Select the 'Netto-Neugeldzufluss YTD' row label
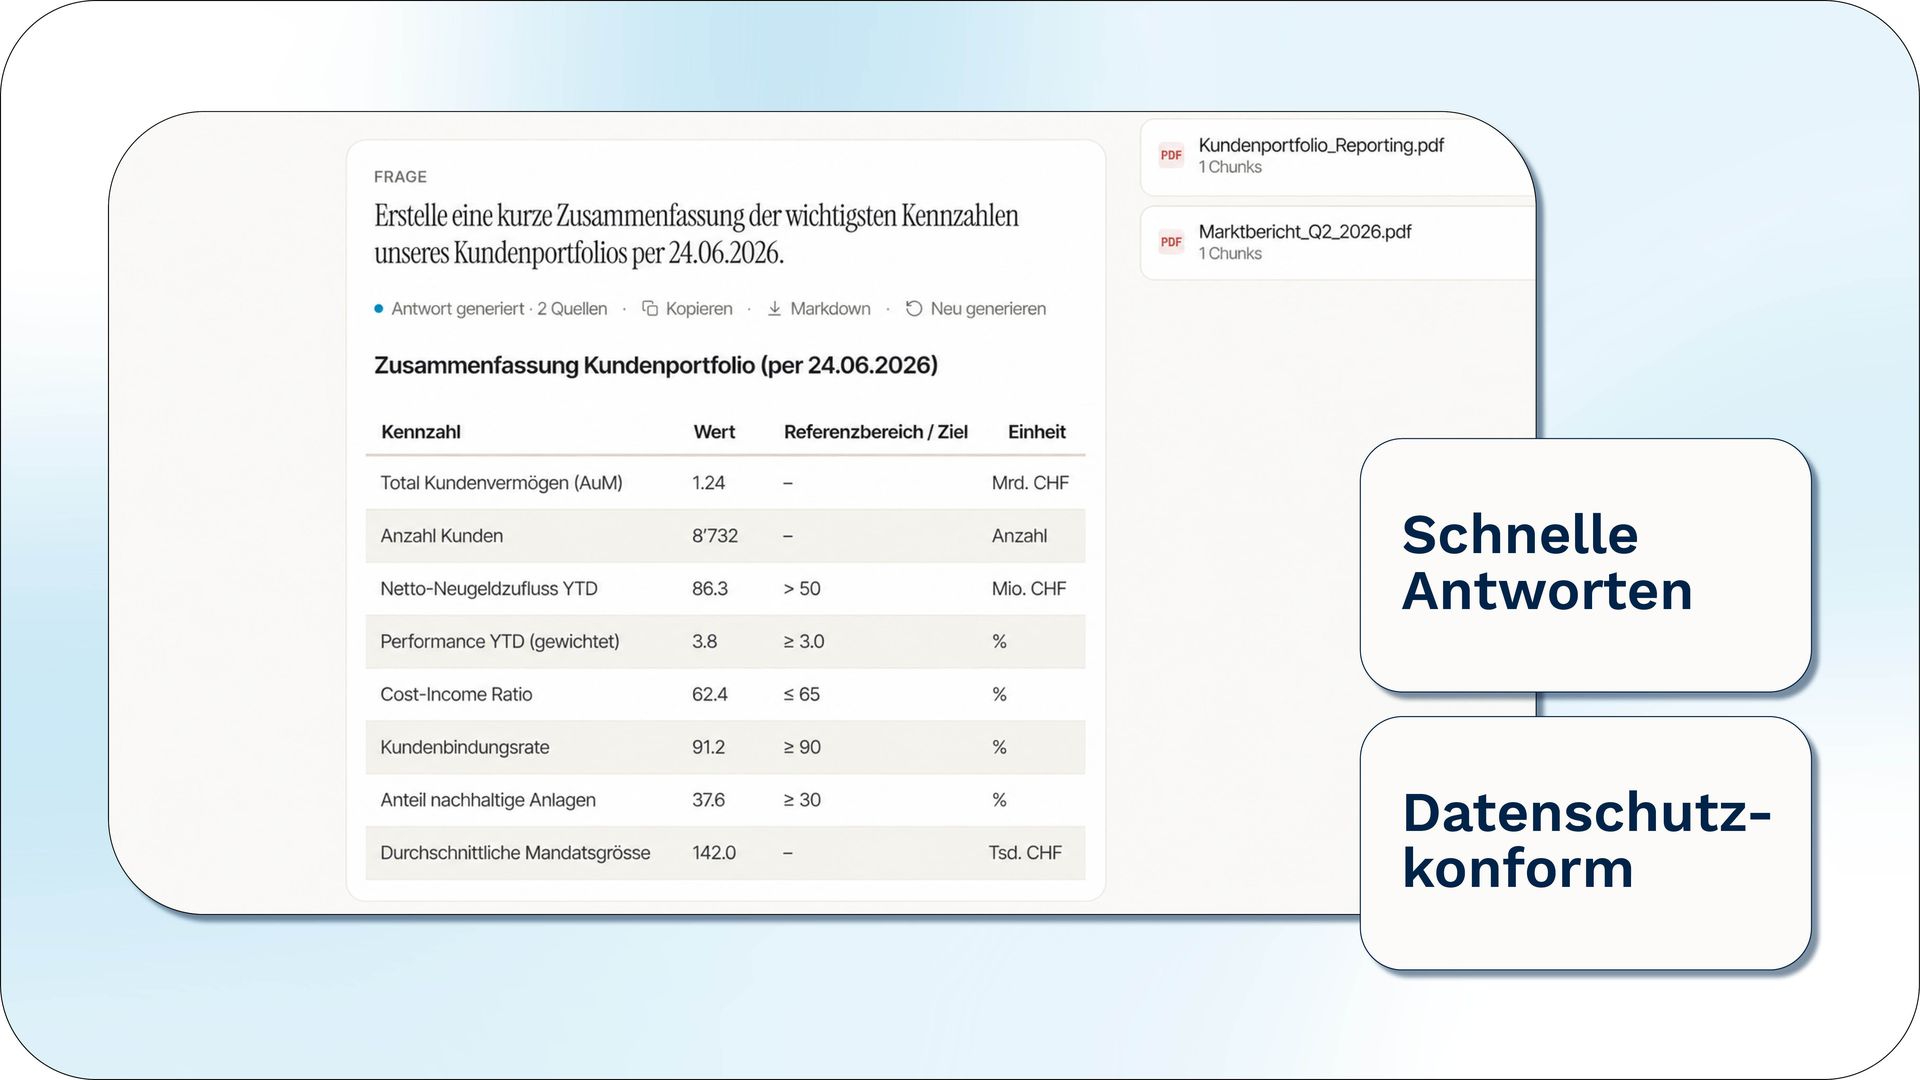This screenshot has width=1920, height=1080. click(489, 589)
